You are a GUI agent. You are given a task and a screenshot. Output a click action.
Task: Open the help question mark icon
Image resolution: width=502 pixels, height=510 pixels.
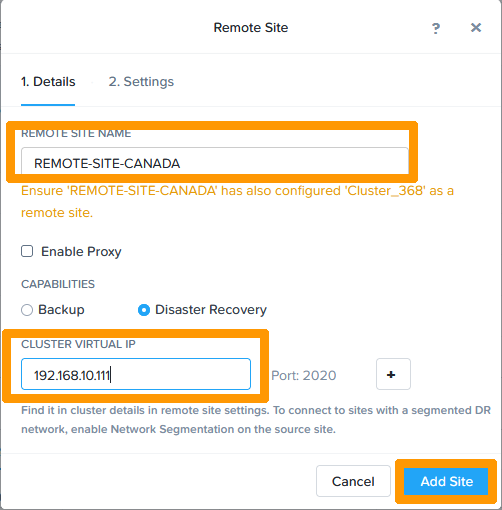(x=436, y=28)
